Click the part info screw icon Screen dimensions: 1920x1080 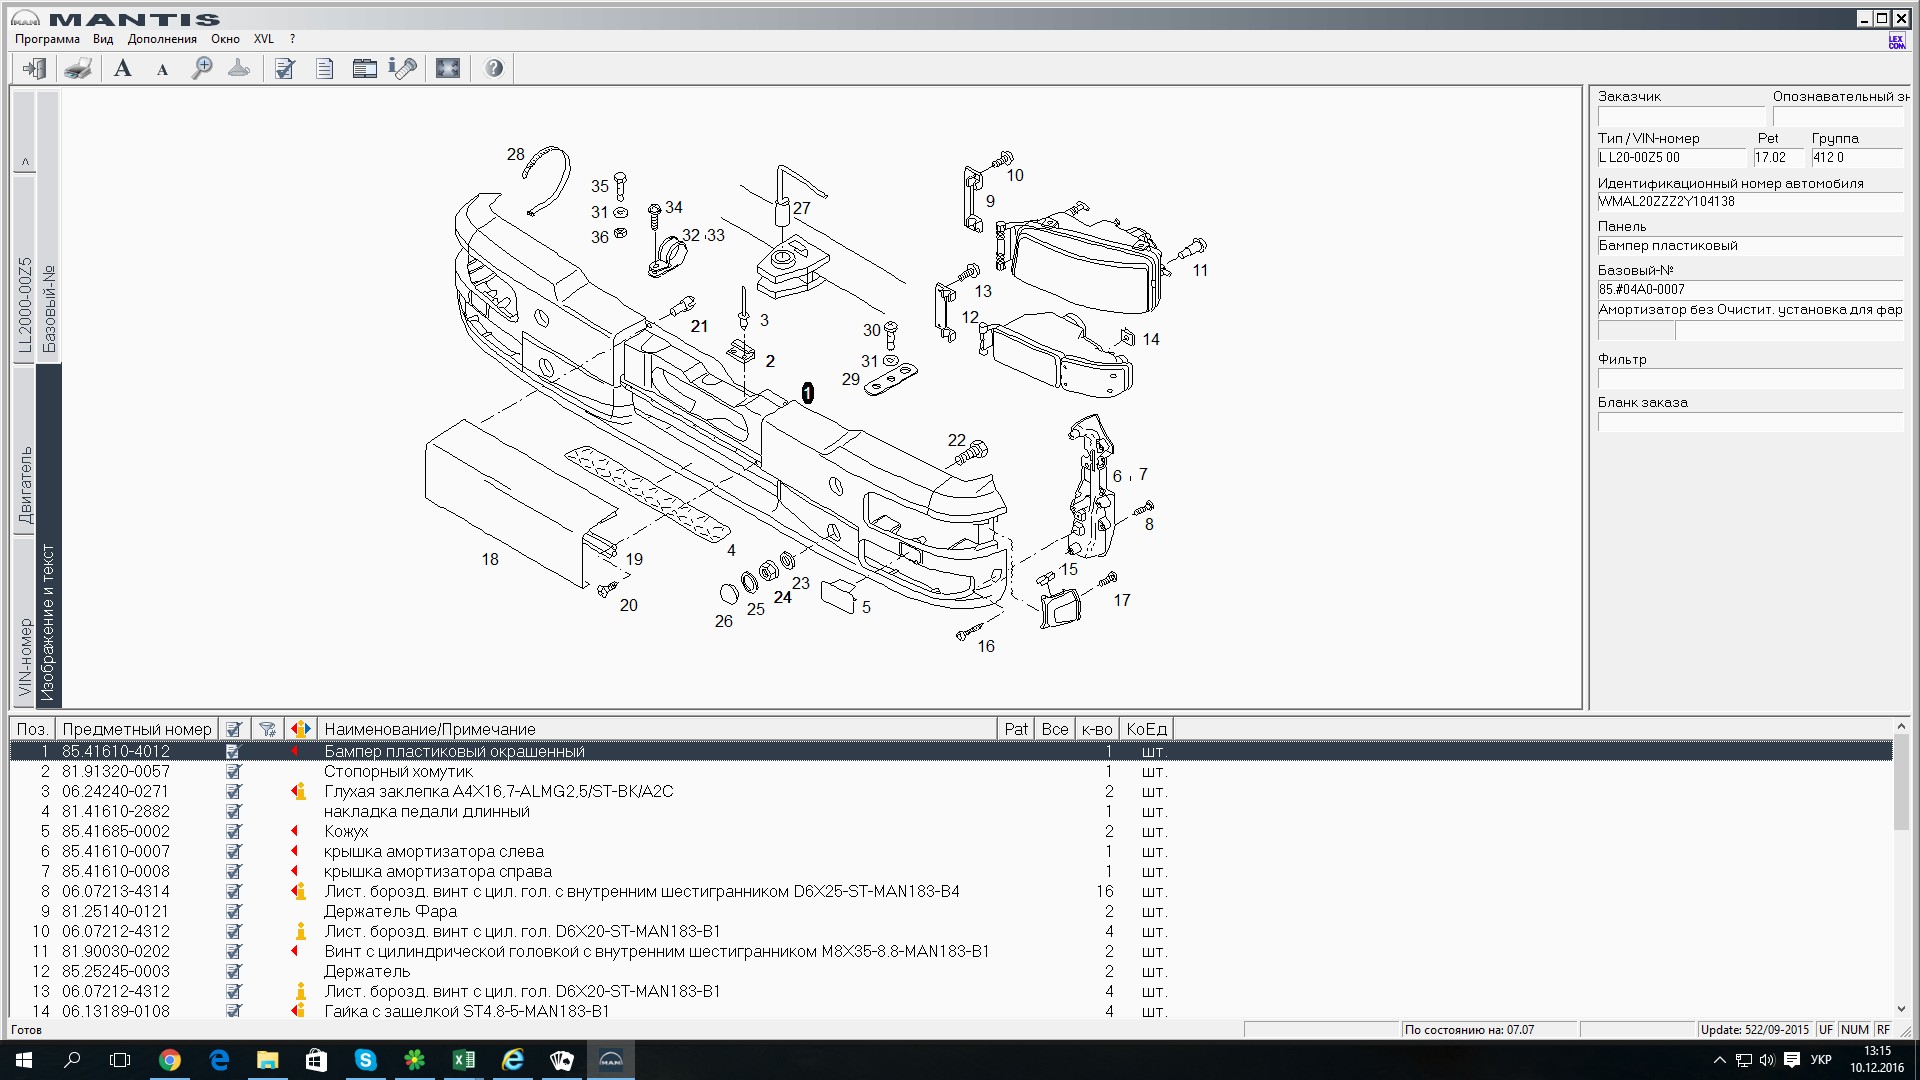pos(403,68)
